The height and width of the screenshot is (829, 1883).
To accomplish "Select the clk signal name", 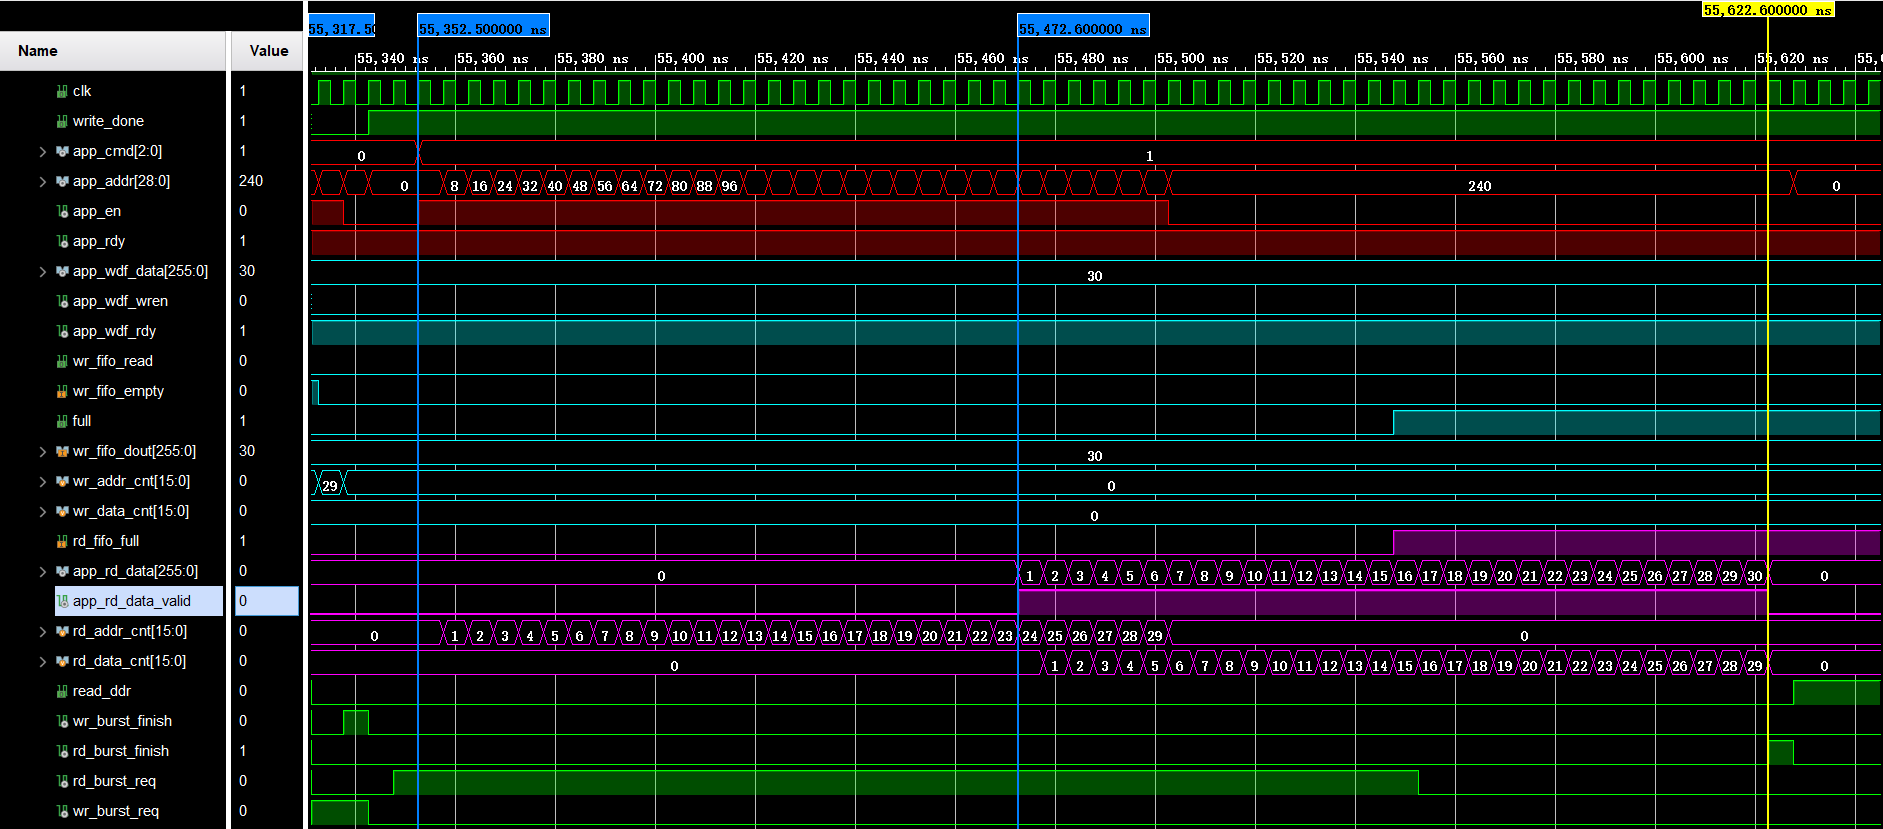I will [x=82, y=91].
